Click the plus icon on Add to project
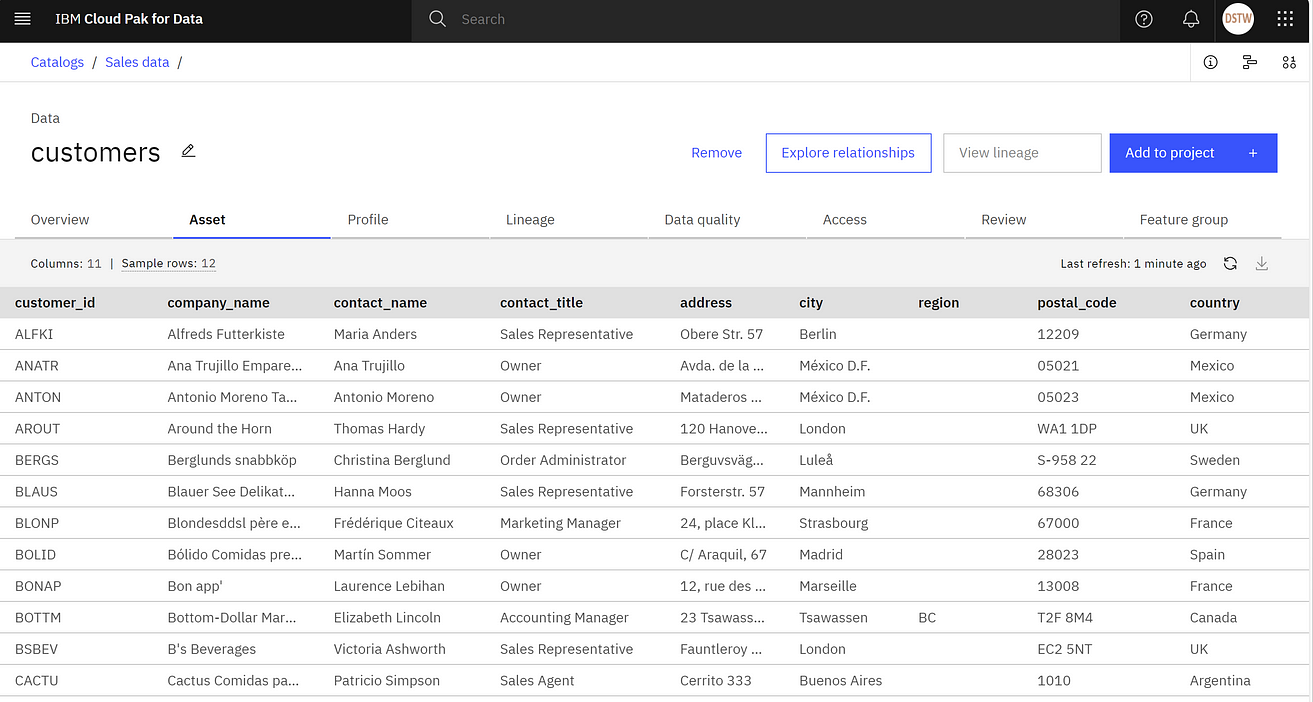The image size is (1313, 702). tap(1253, 153)
